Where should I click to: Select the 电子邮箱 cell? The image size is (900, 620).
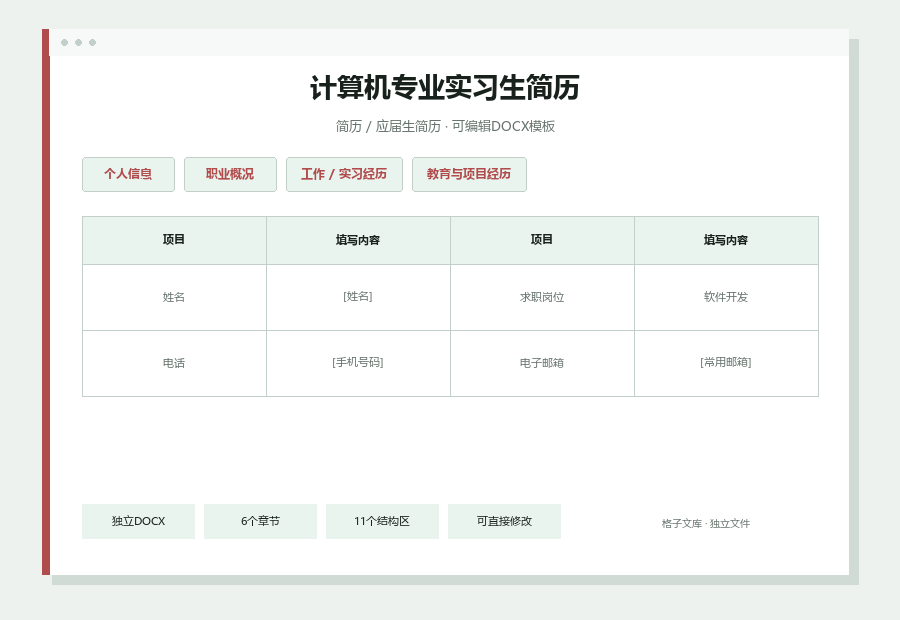pos(542,363)
